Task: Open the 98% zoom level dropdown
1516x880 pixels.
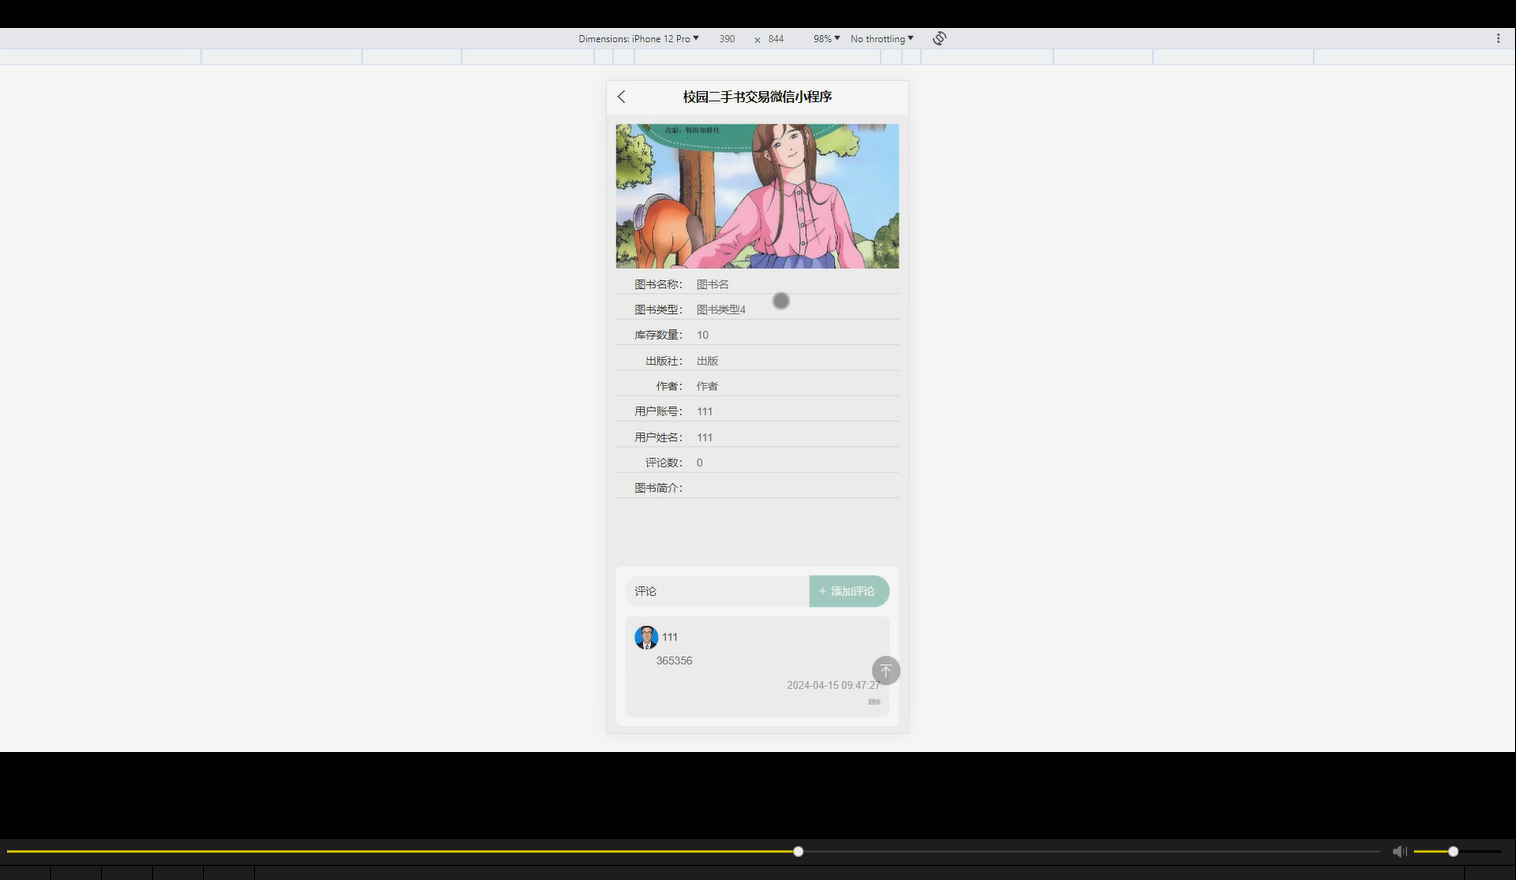Action: [x=826, y=39]
